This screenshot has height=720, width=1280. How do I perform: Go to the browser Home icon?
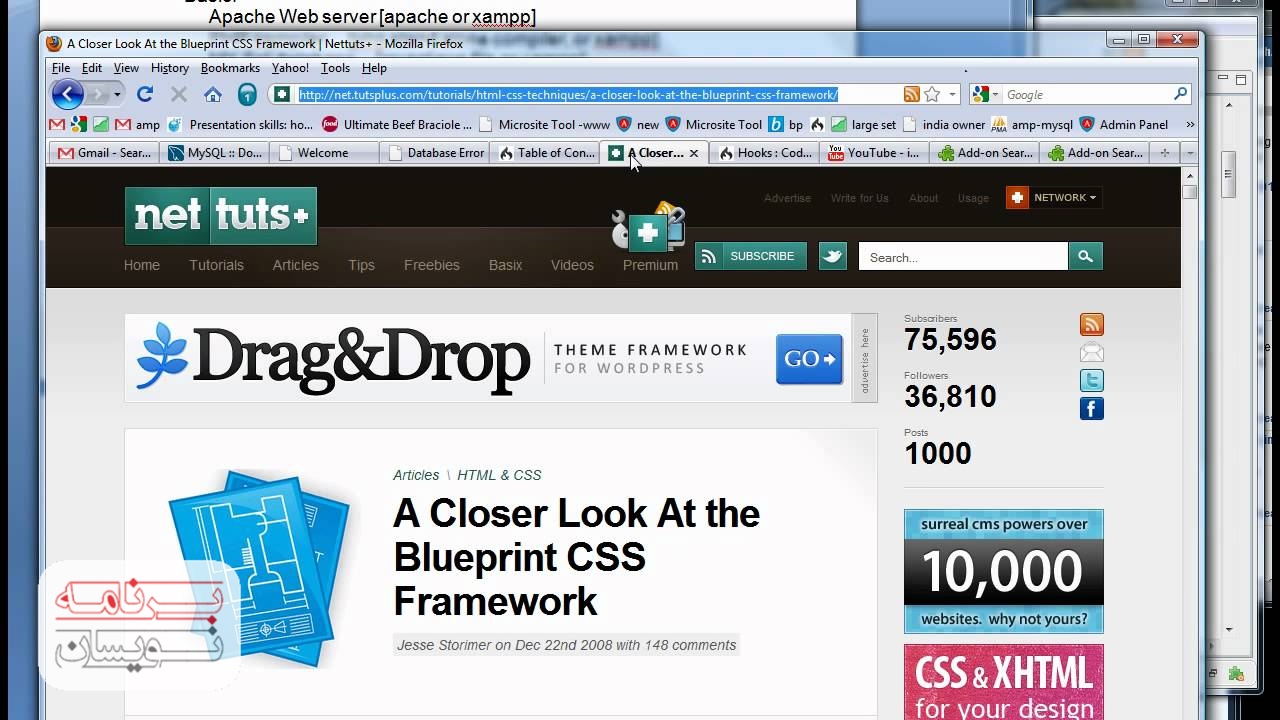[212, 95]
